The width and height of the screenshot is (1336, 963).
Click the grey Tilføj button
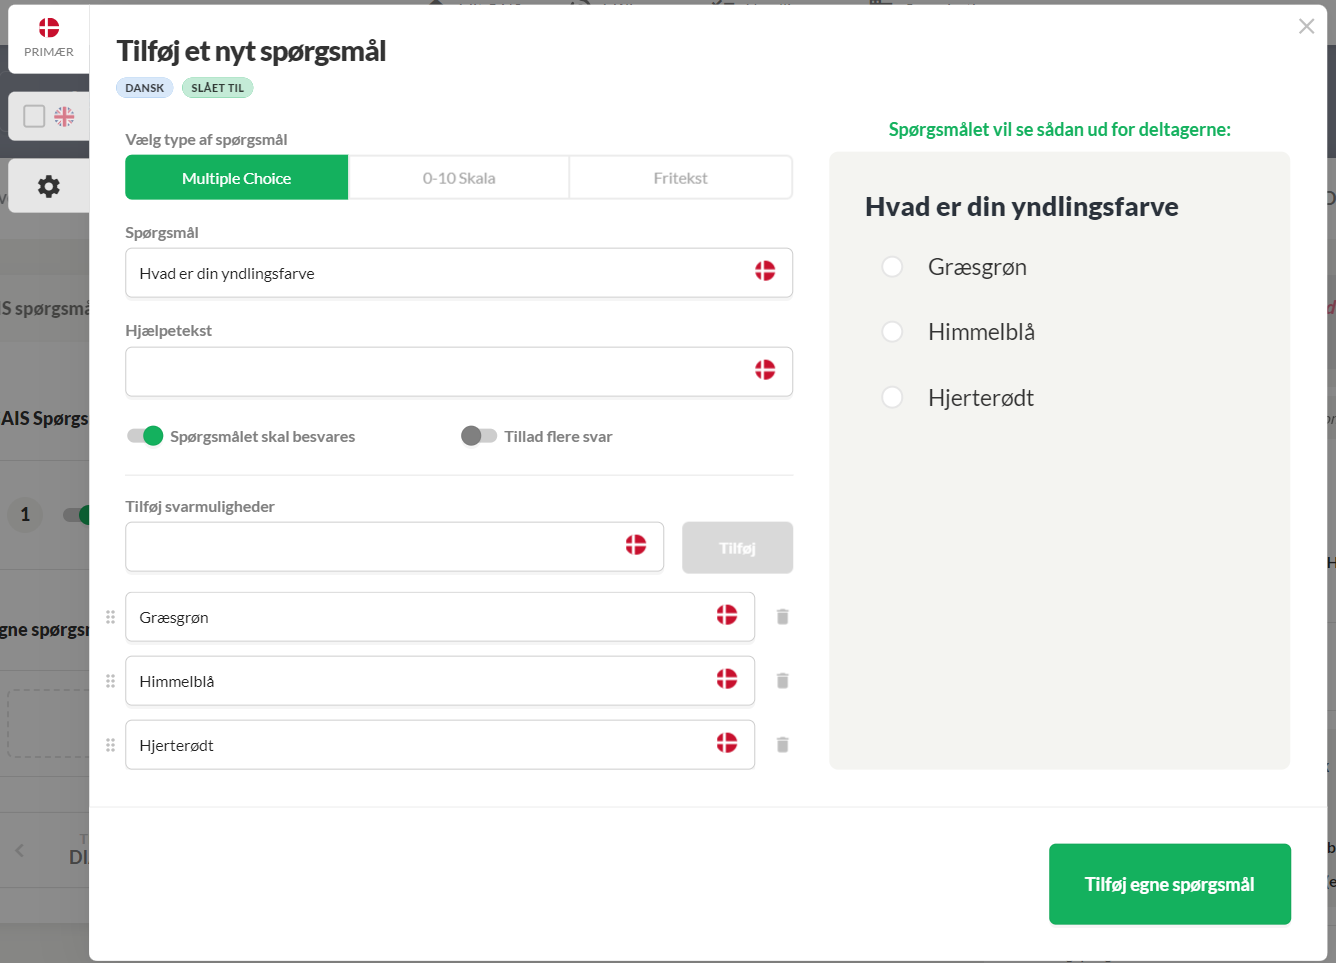[x=738, y=548]
